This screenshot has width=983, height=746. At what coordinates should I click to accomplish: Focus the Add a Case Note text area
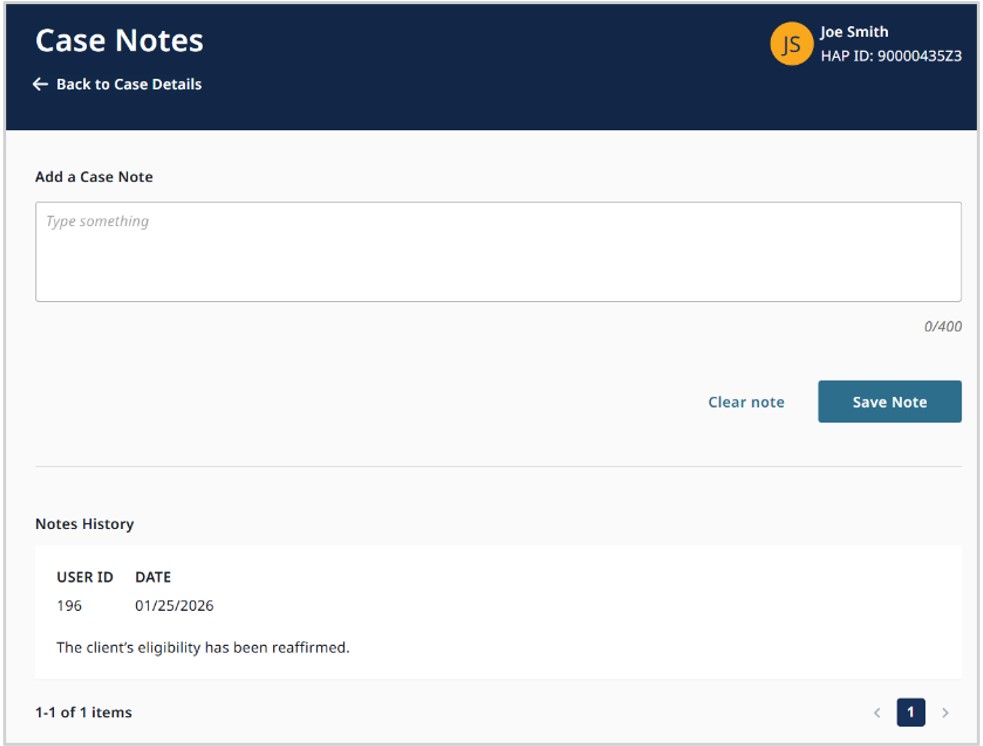(x=498, y=252)
